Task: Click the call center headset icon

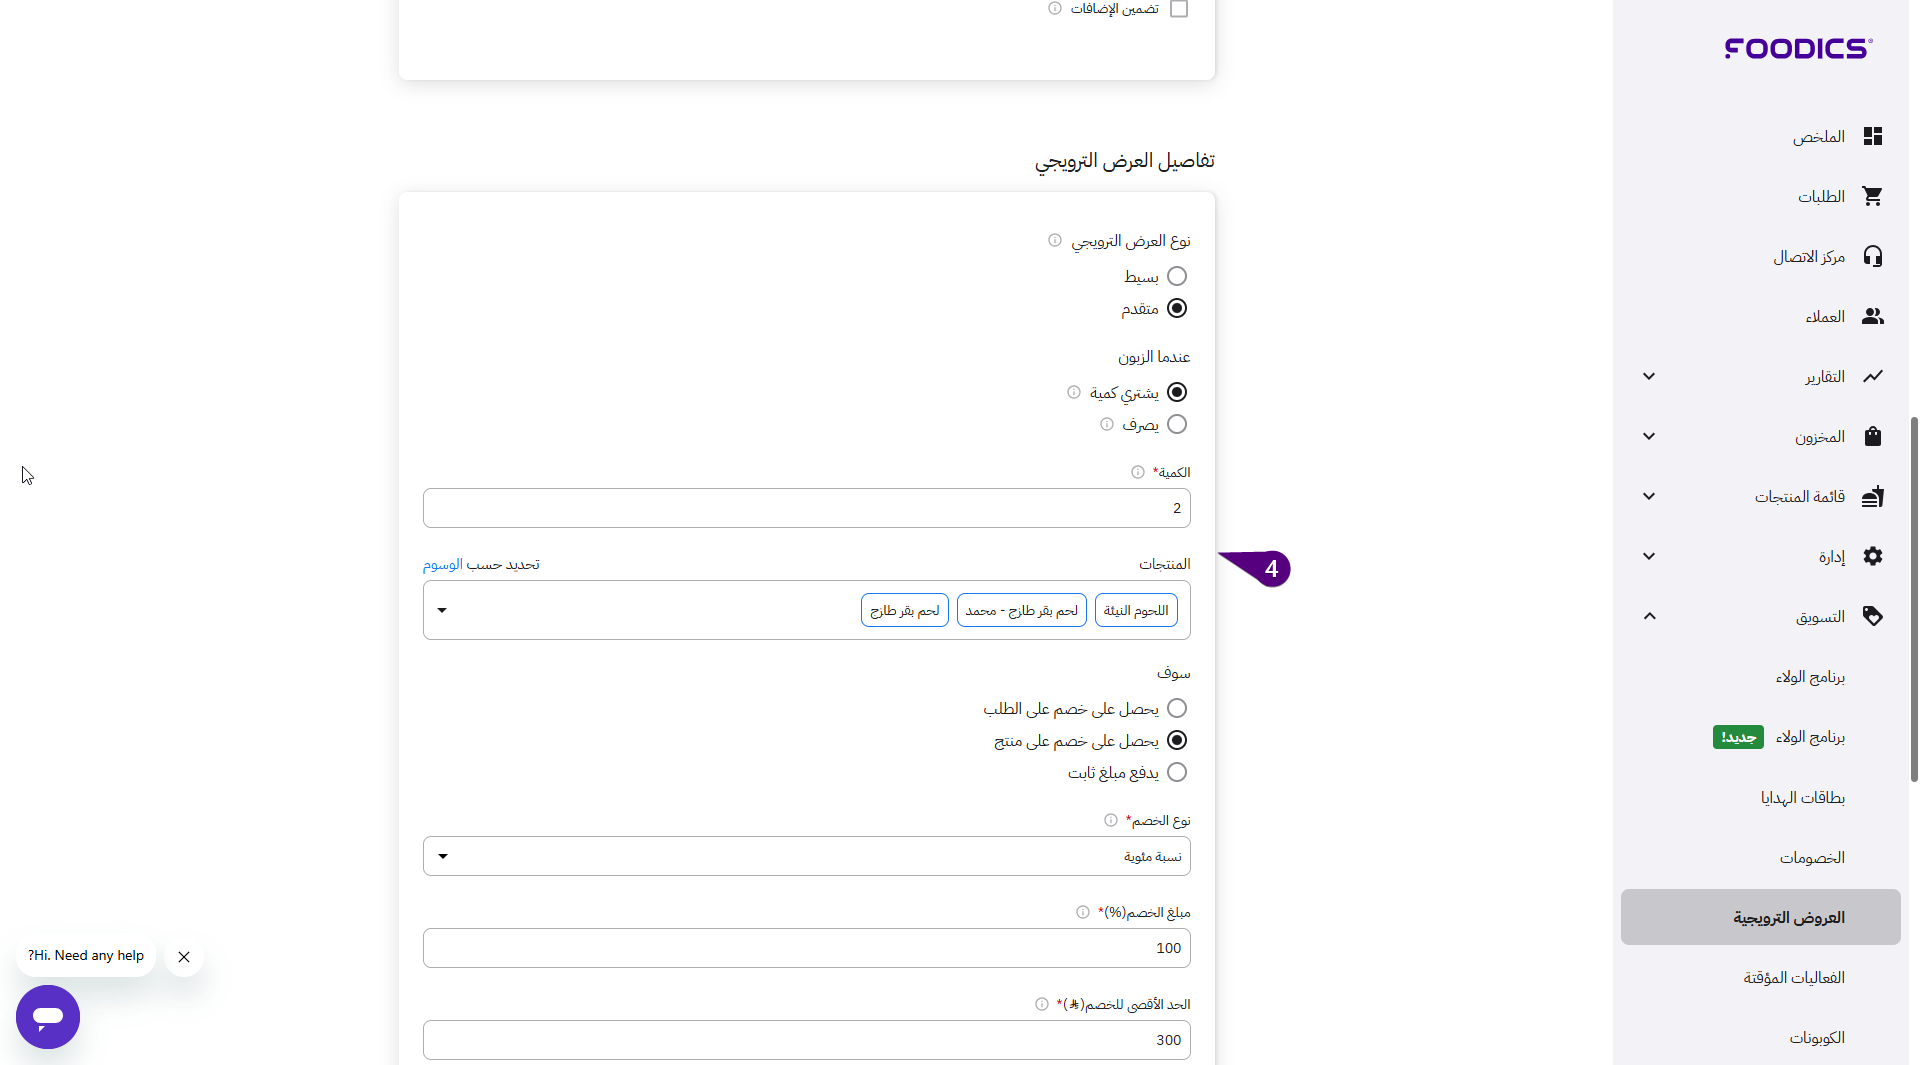Action: [1872, 256]
